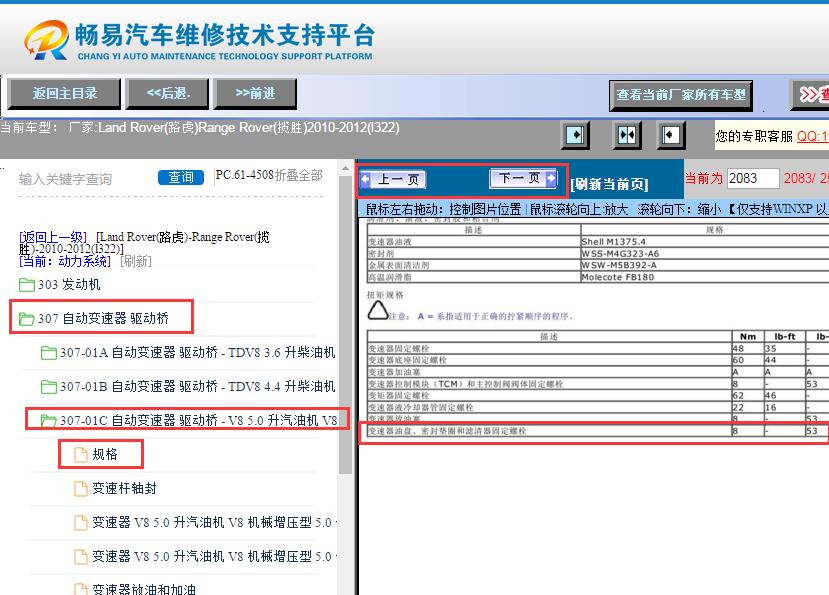Click the <<后退 button
This screenshot has height=595, width=829.
coord(168,94)
